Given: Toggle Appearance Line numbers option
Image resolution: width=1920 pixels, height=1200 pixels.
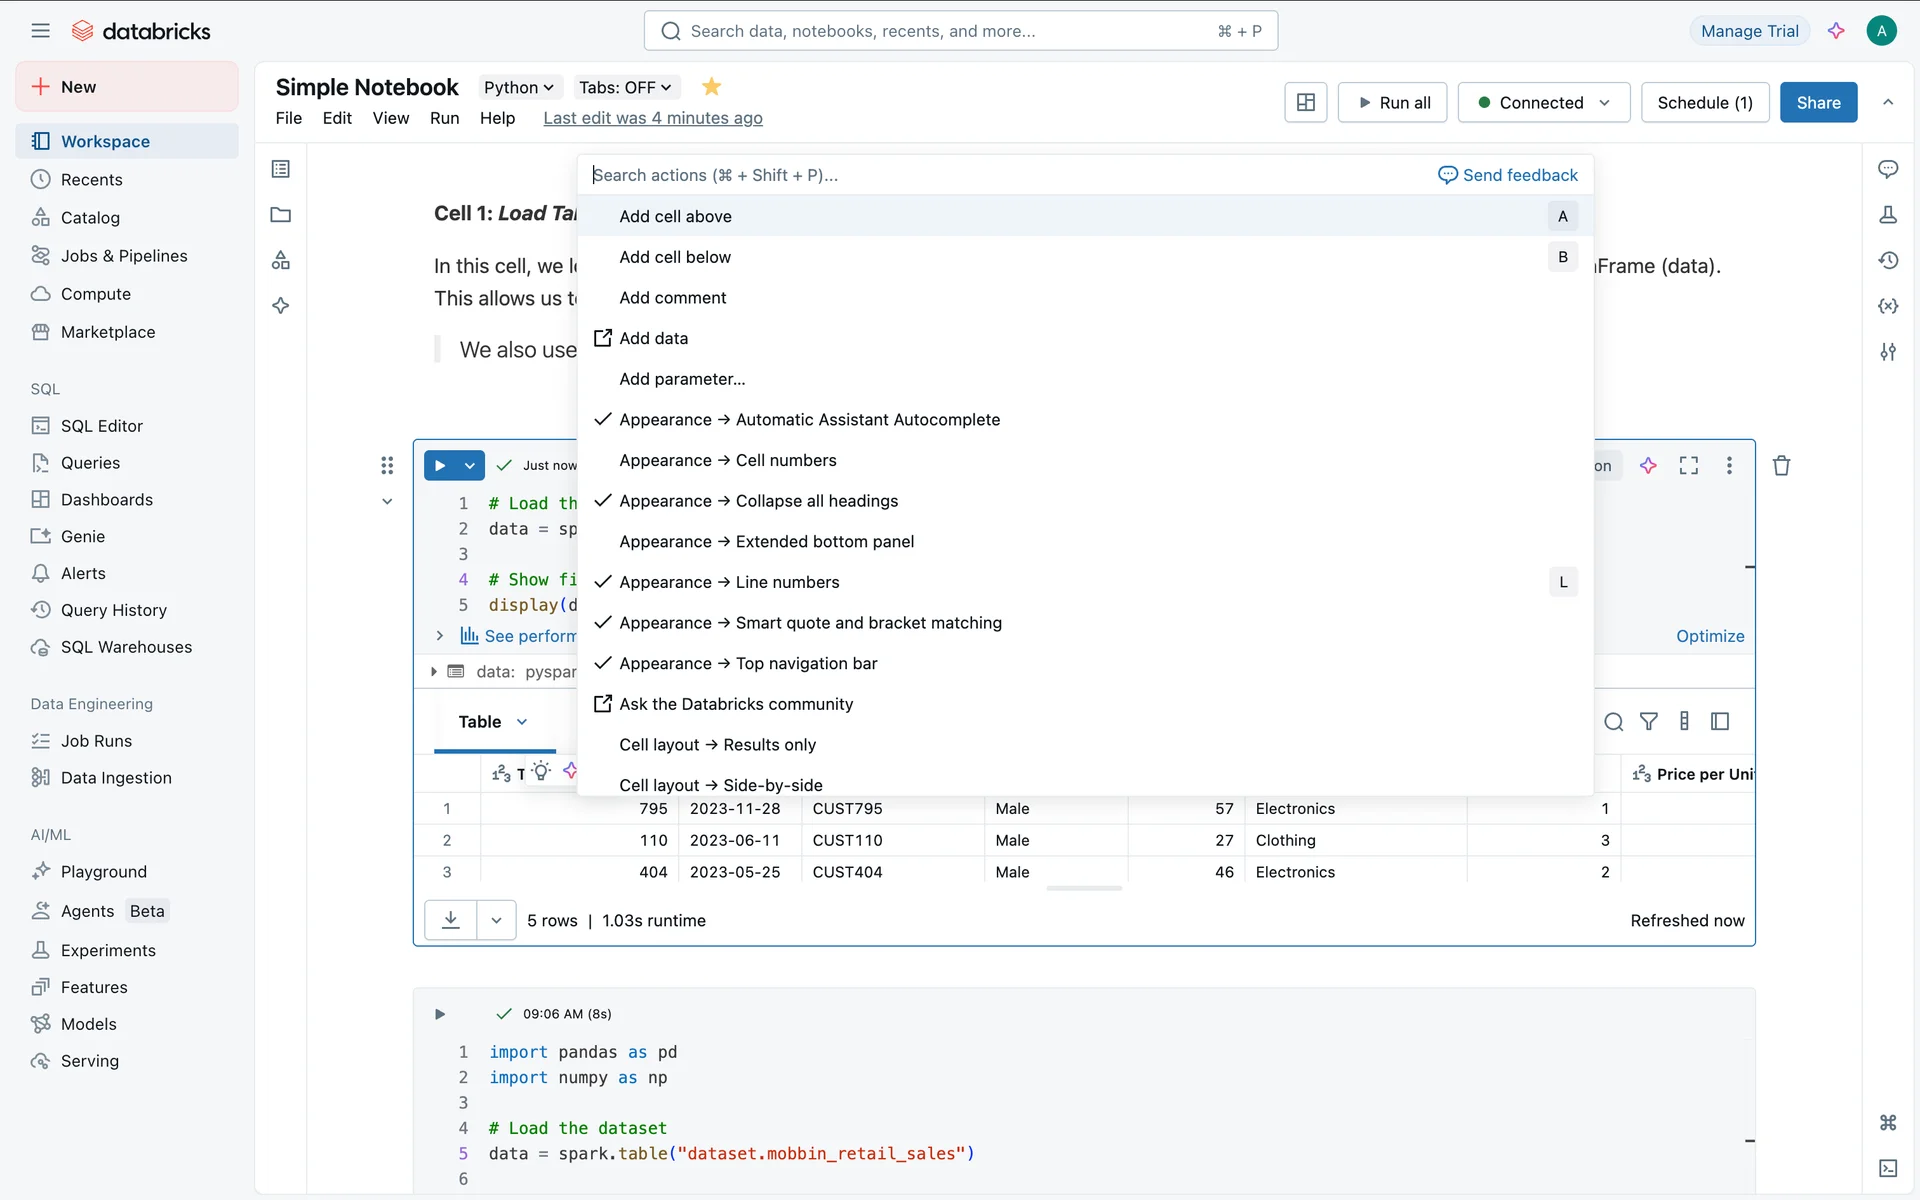Looking at the screenshot, I should point(729,582).
